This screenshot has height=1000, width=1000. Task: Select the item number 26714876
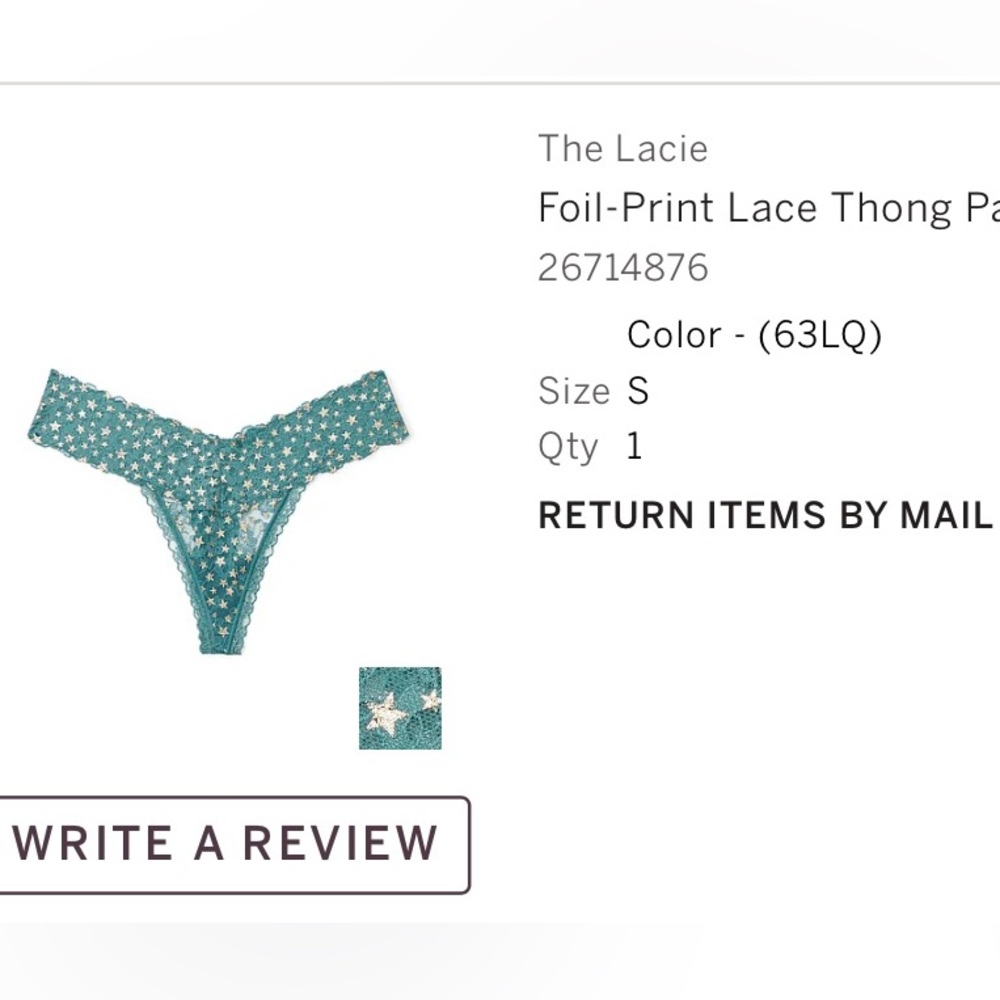click(623, 267)
